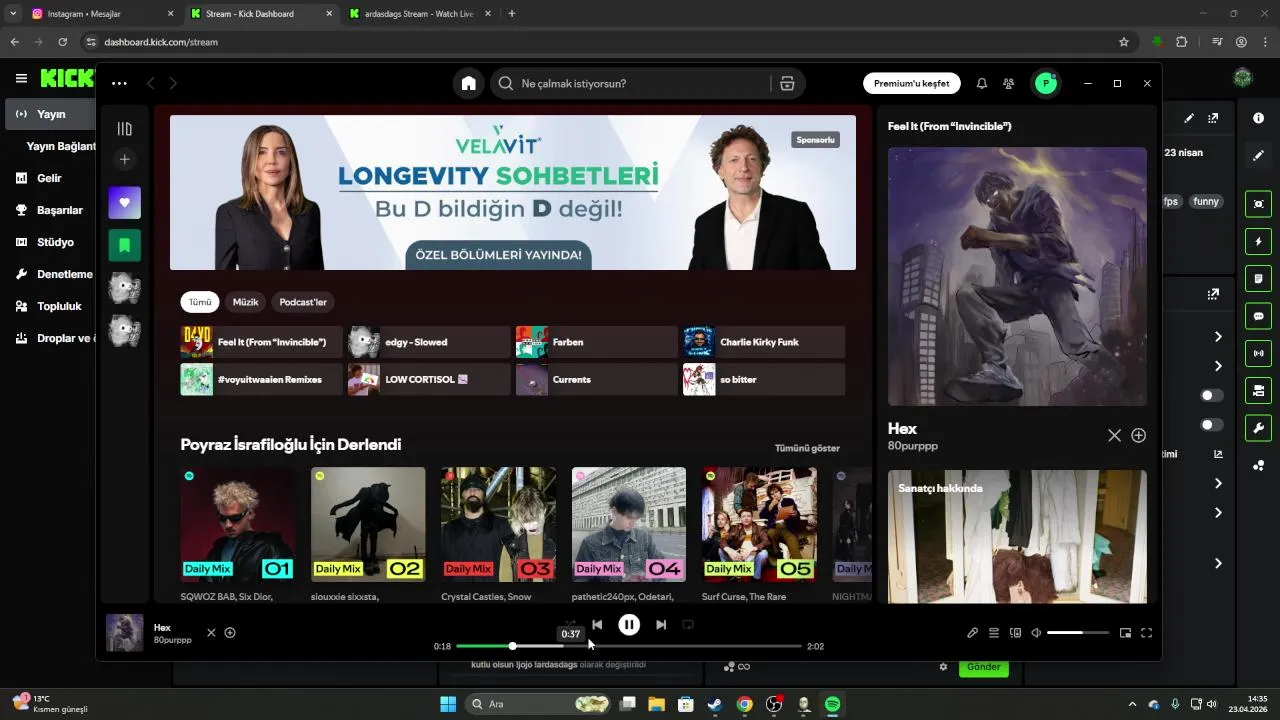This screenshot has height=720, width=1280.
Task: Add Hex to Liked Songs in player bar
Action: pyautogui.click(x=230, y=633)
